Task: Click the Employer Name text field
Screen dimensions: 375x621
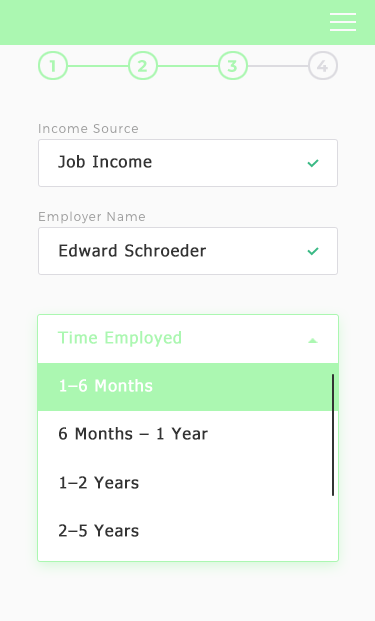Action: [188, 251]
